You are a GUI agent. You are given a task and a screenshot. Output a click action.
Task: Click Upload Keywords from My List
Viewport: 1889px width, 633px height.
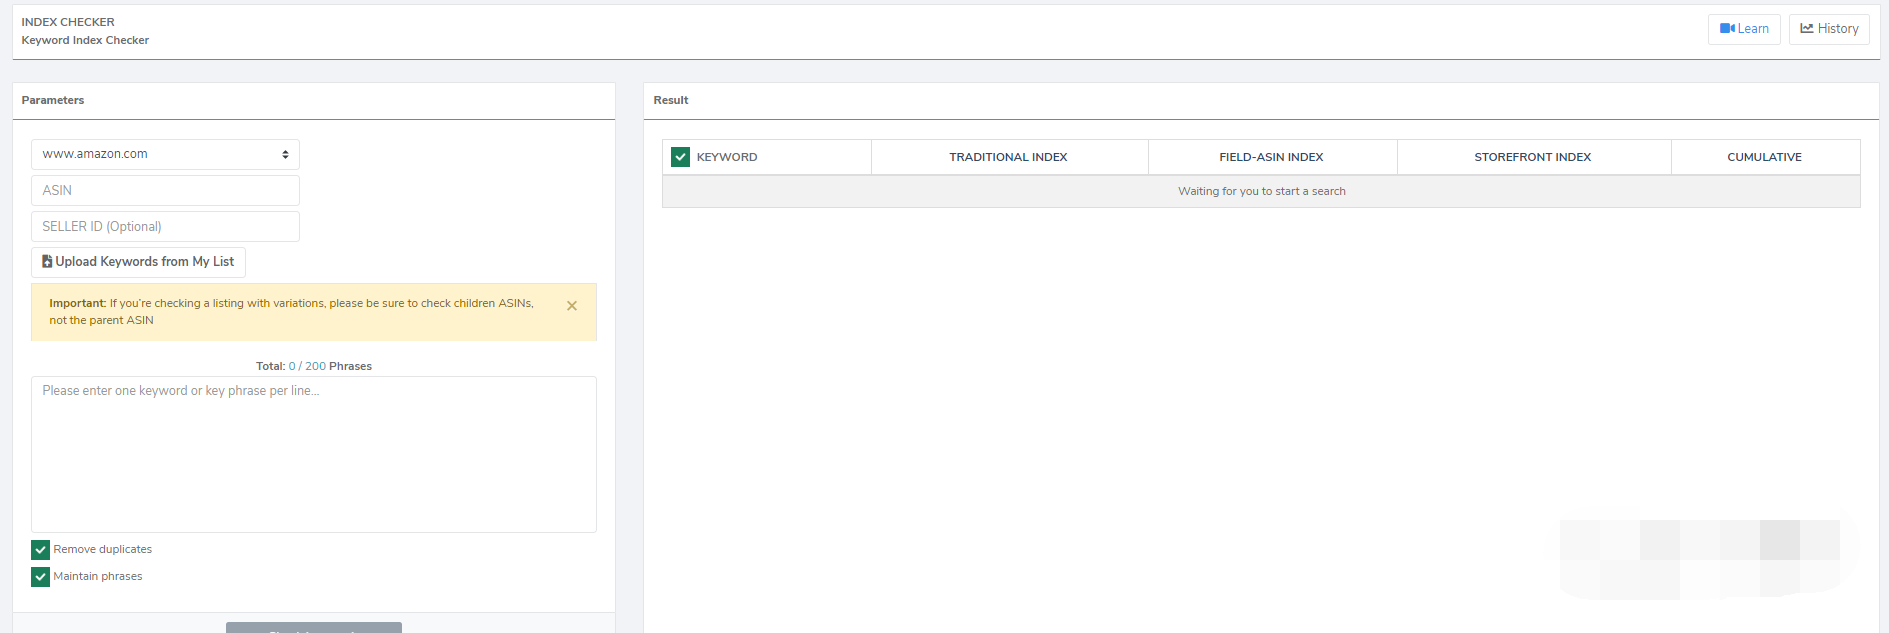tap(138, 262)
